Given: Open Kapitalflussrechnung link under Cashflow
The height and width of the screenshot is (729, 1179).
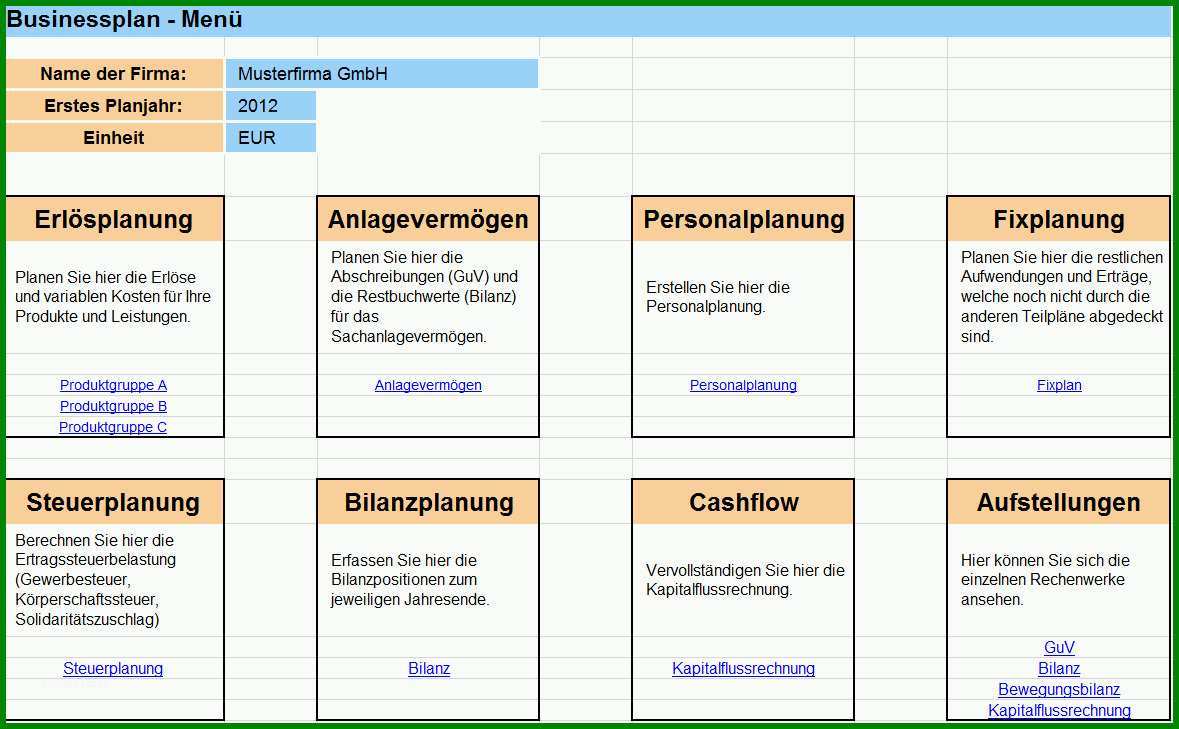Looking at the screenshot, I should coord(743,668).
